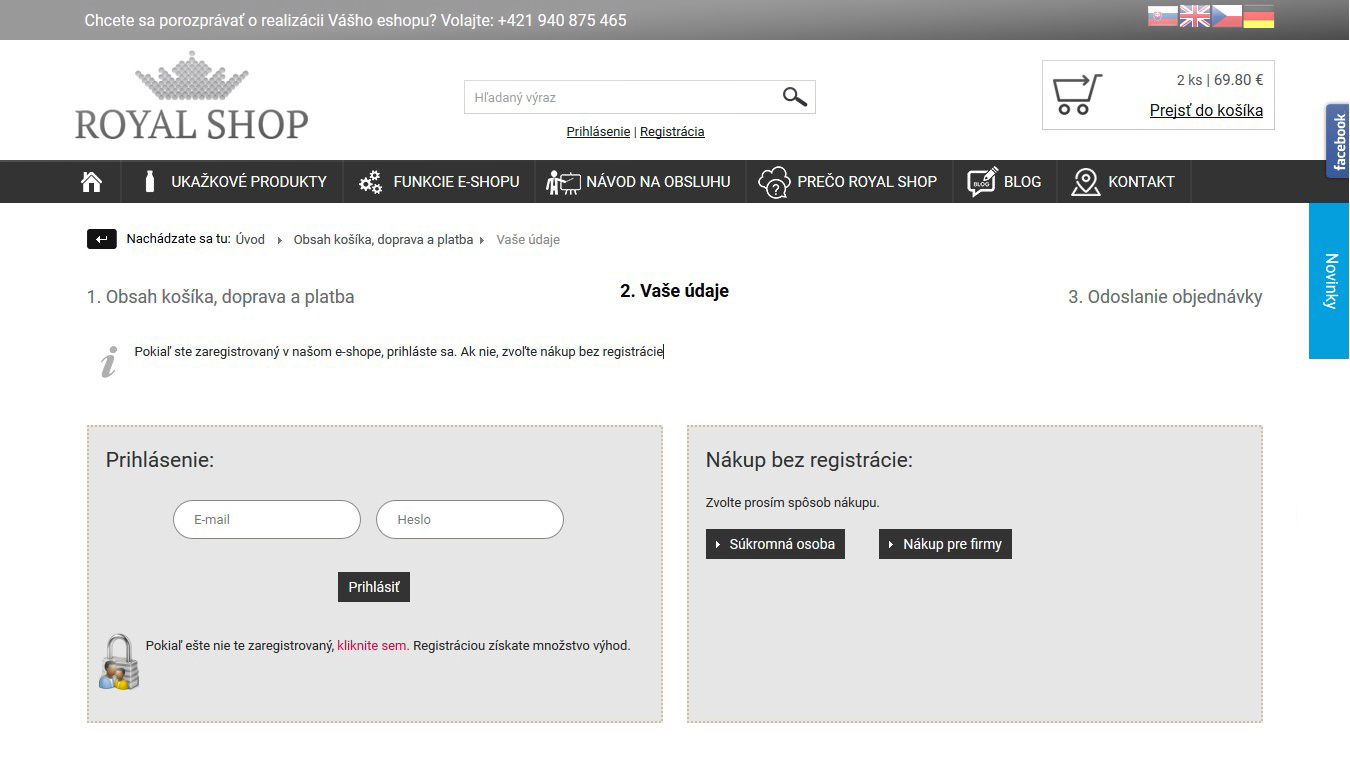Select Nákup pre firmy option
The image size is (1350, 758).
click(x=945, y=544)
